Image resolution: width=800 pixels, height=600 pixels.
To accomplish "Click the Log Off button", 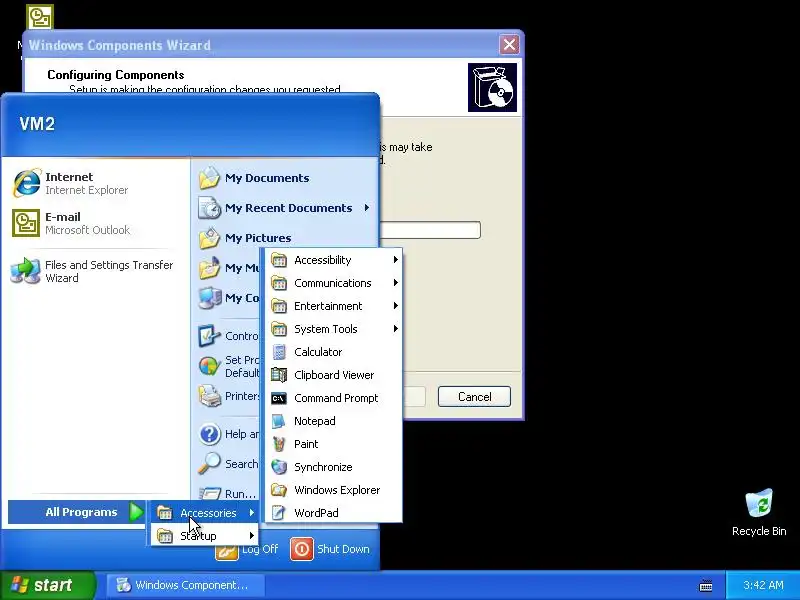I will pyautogui.click(x=247, y=549).
